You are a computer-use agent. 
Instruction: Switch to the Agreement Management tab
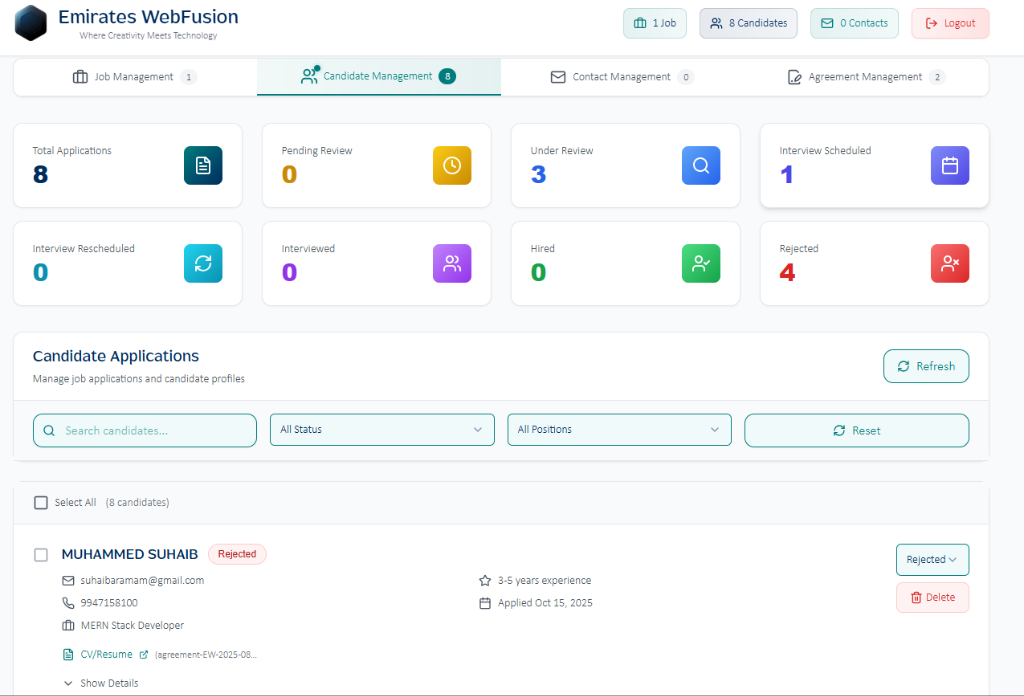click(865, 77)
